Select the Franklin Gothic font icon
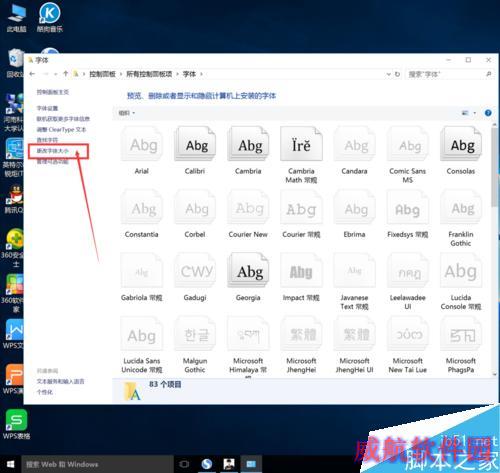Screen dimensions: 500x473 pyautogui.click(x=461, y=207)
